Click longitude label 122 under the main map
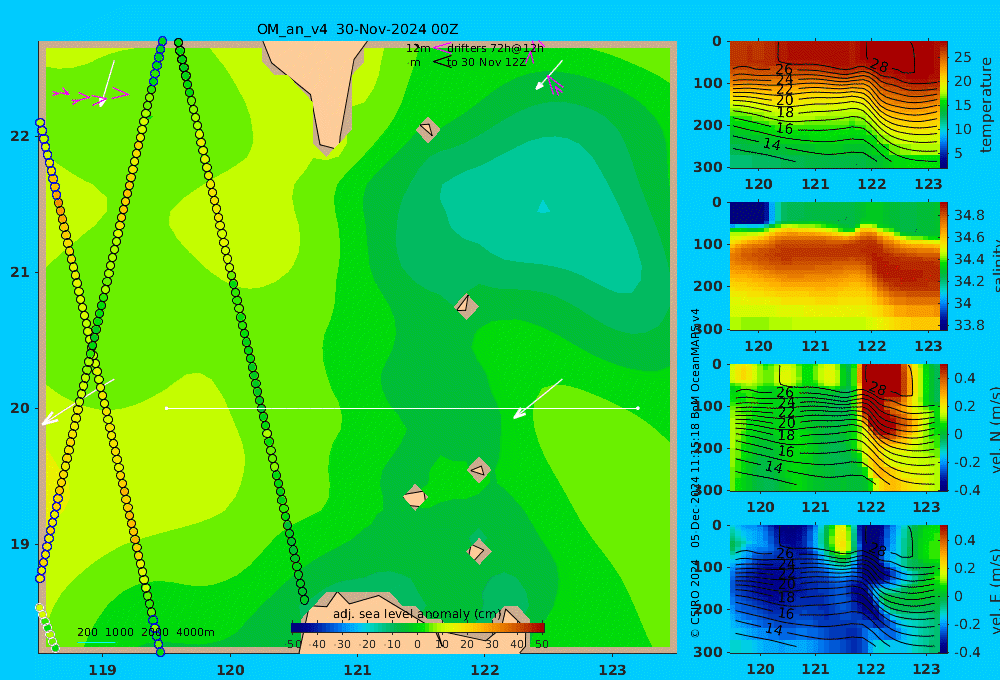 coord(485,670)
